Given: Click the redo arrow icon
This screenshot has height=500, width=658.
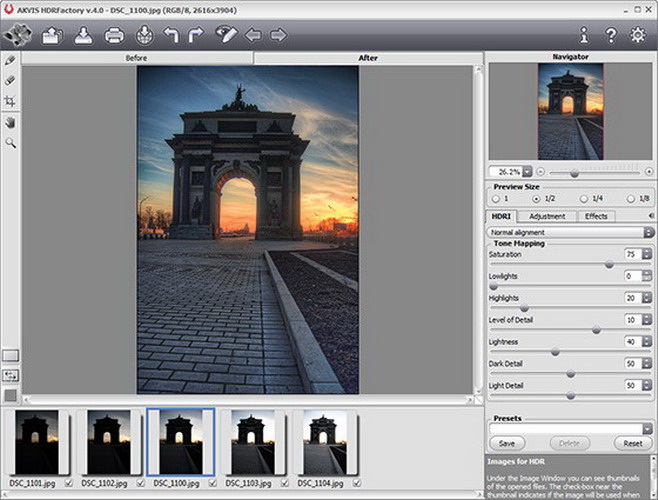Looking at the screenshot, I should 197,36.
